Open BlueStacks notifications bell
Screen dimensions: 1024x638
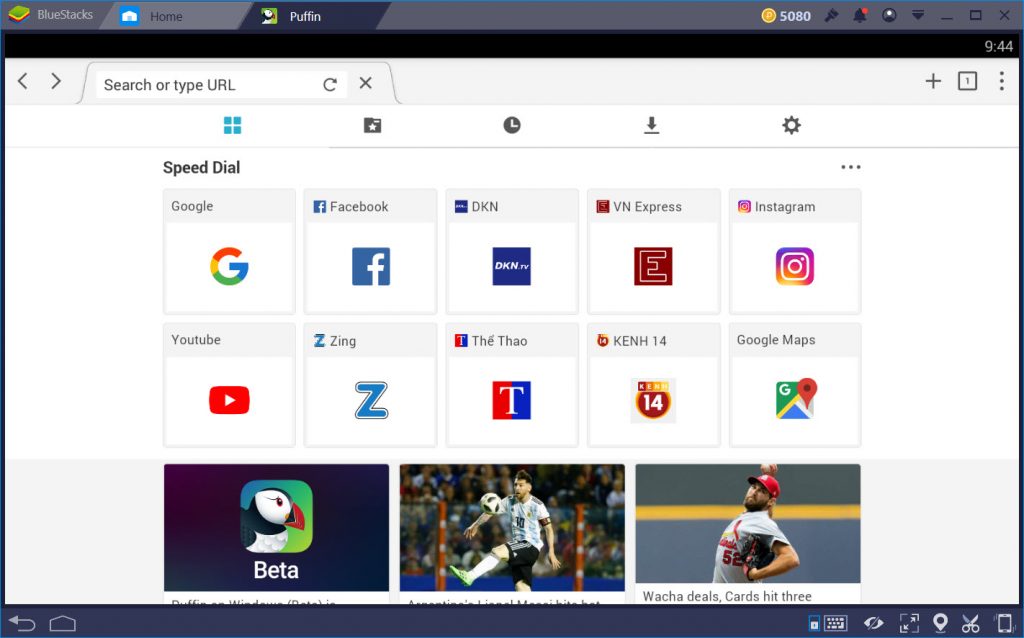click(860, 16)
